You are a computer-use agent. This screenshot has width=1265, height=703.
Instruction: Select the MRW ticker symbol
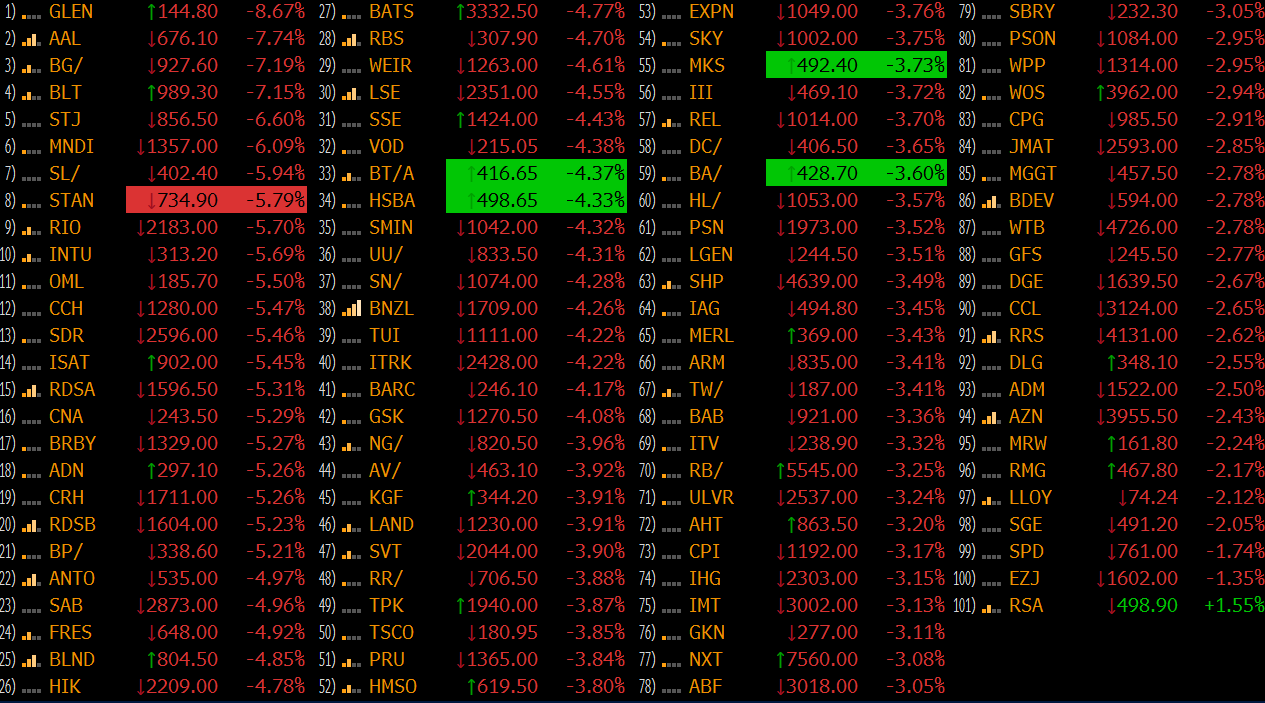(x=1028, y=443)
